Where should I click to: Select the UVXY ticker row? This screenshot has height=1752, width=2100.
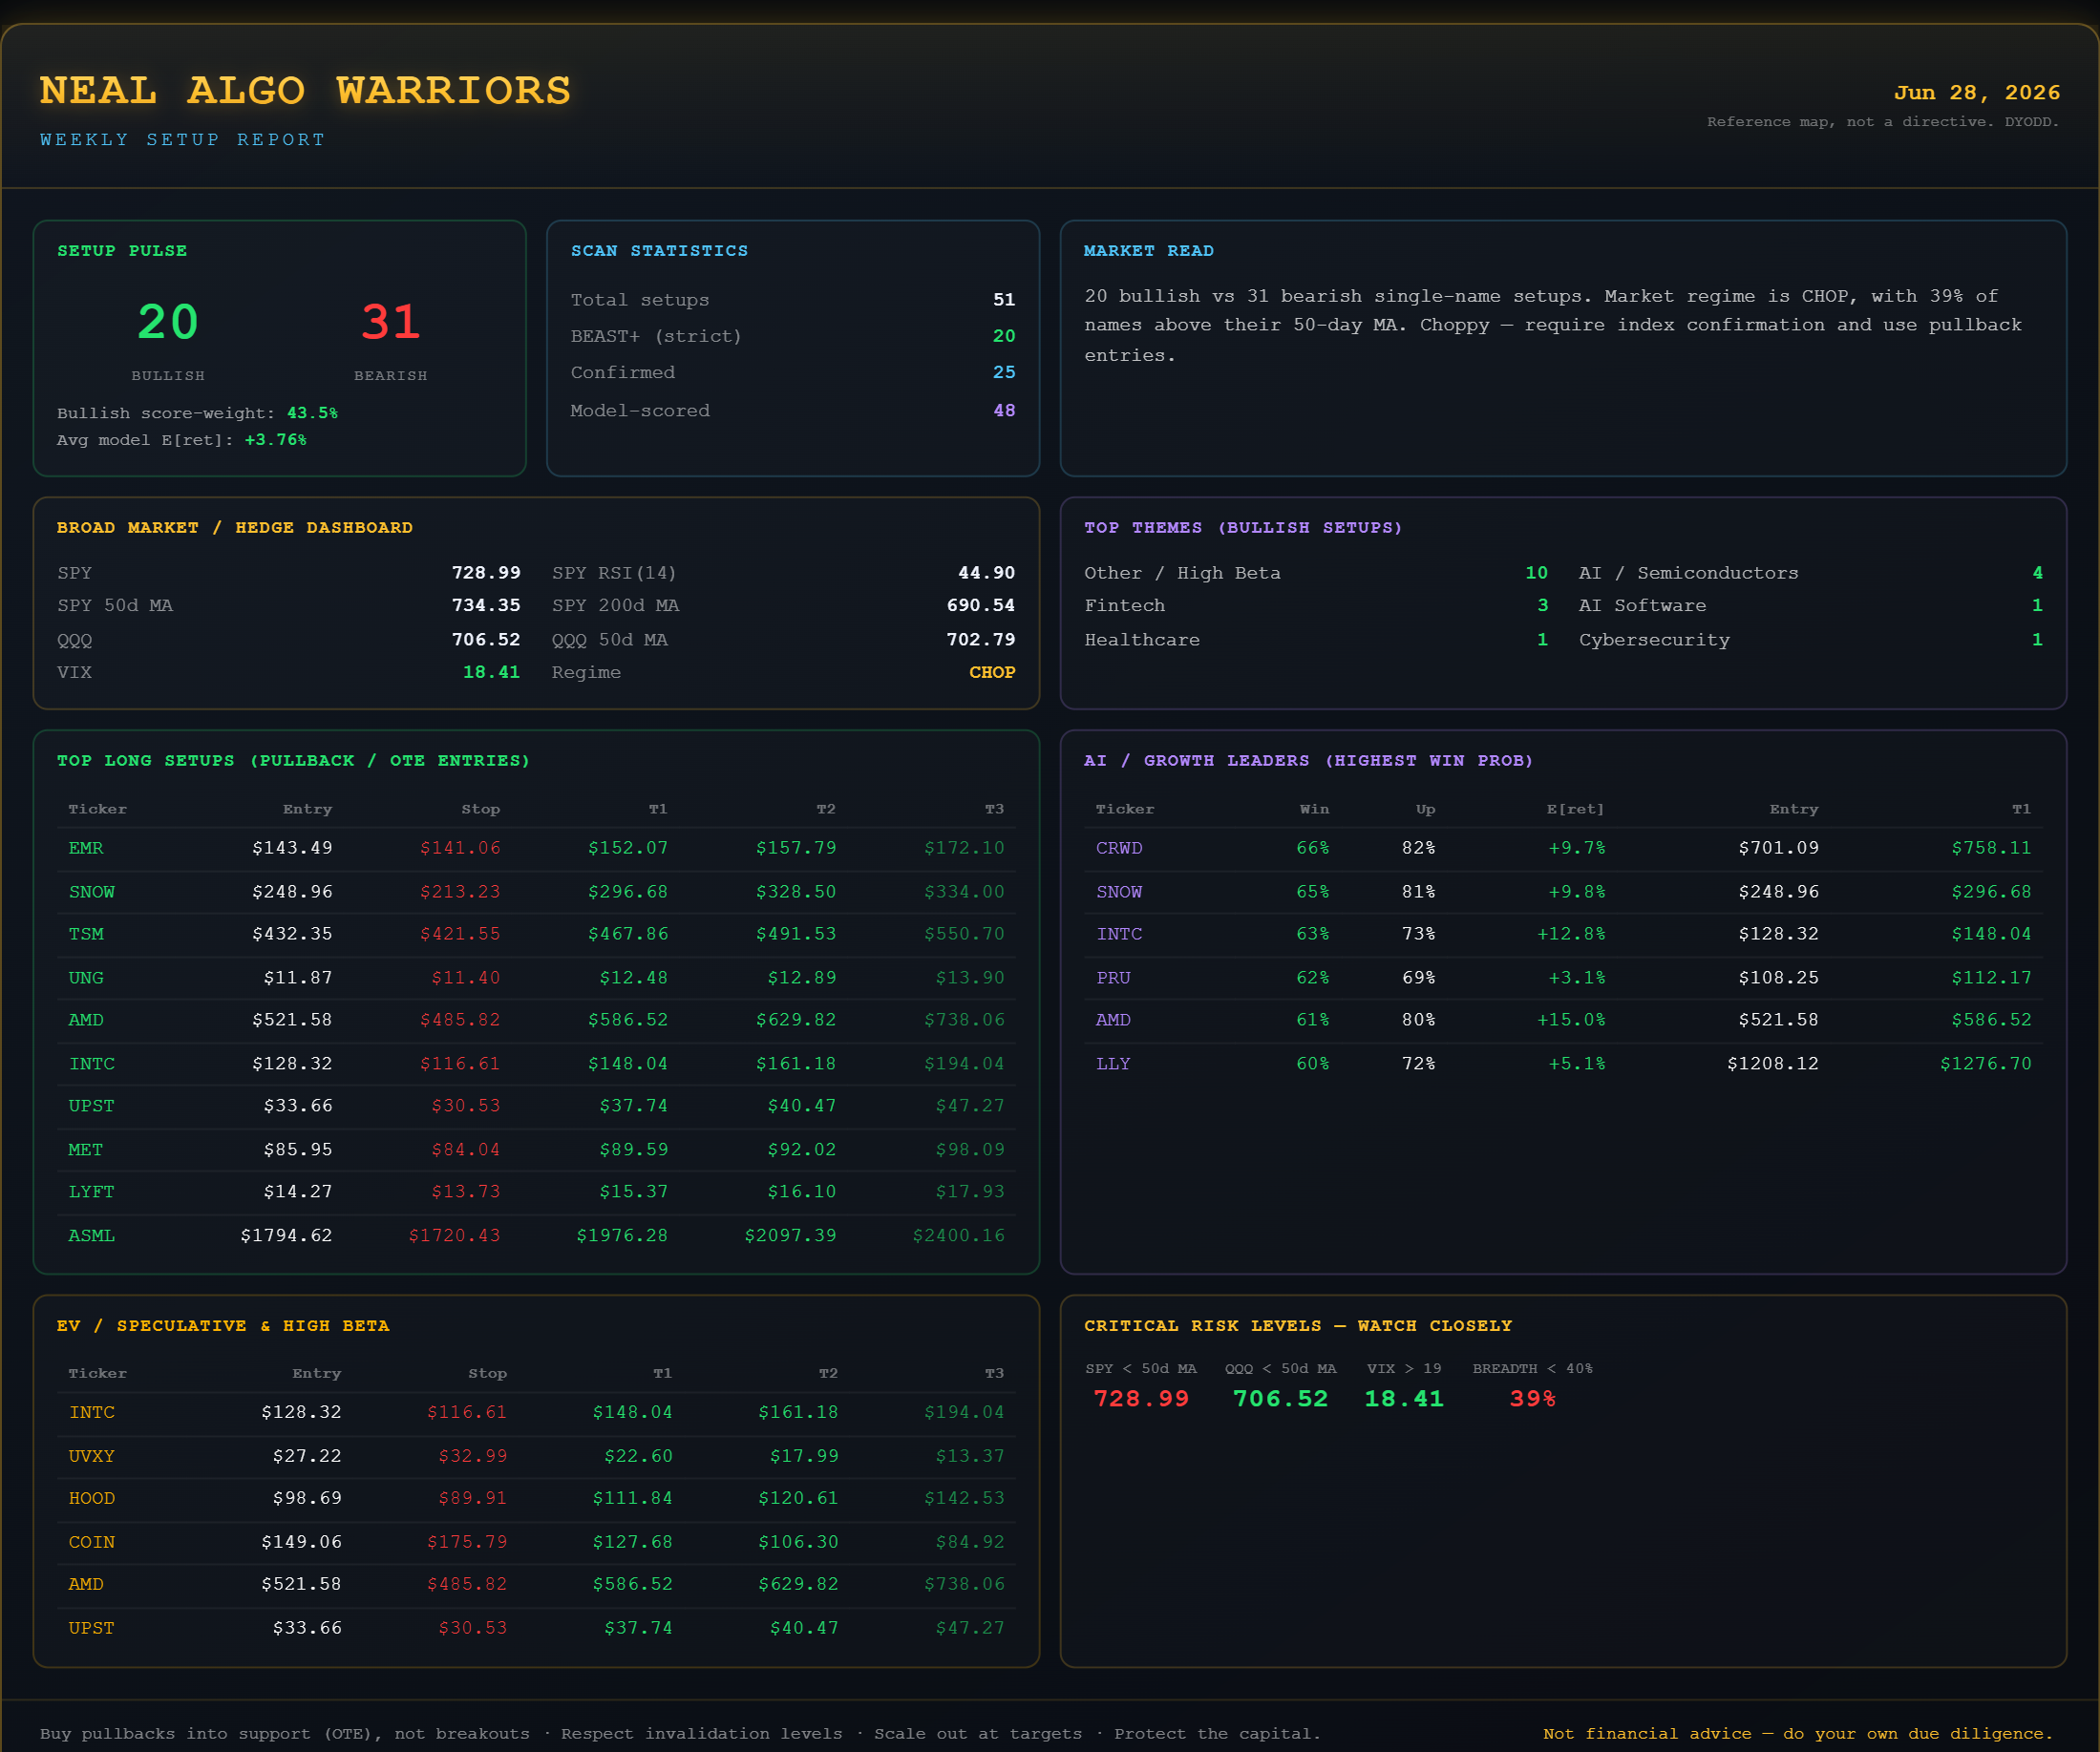(536, 1456)
